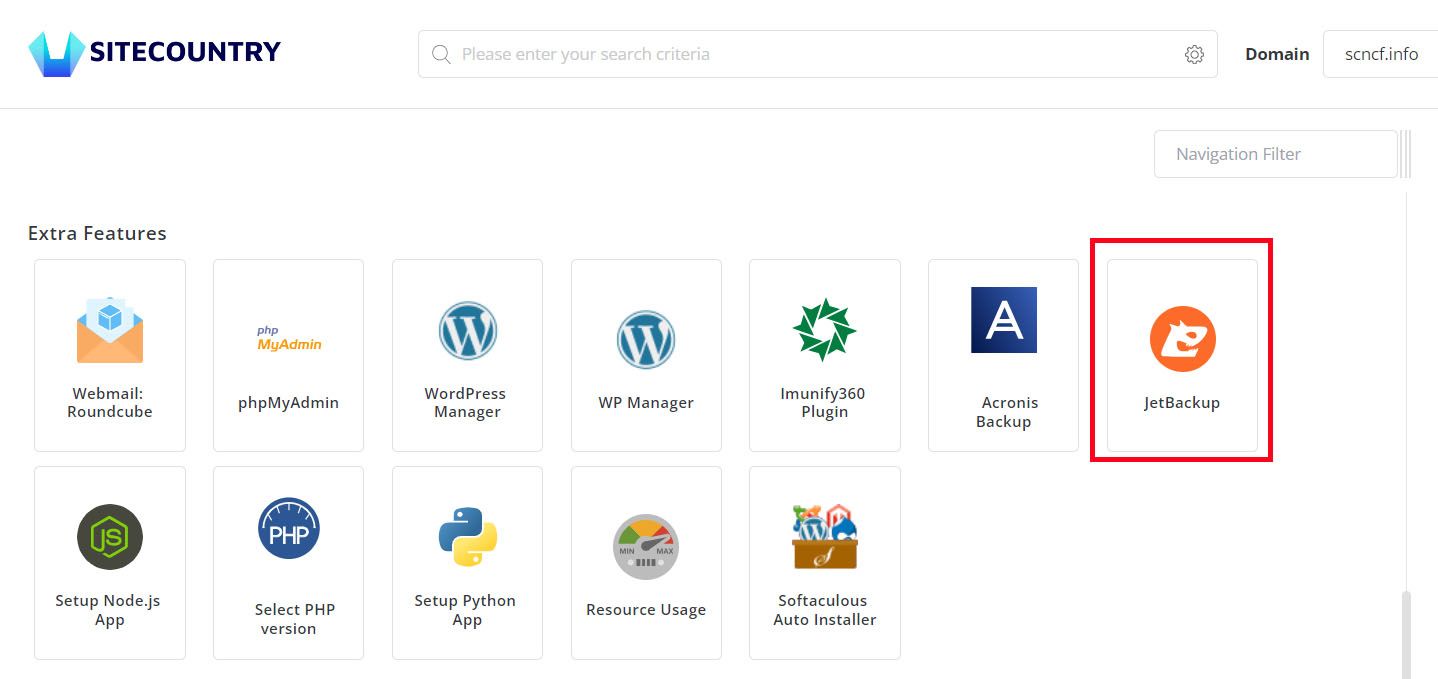Click the SiteCountry logo
Image resolution: width=1438 pixels, height=679 pixels.
[x=155, y=53]
